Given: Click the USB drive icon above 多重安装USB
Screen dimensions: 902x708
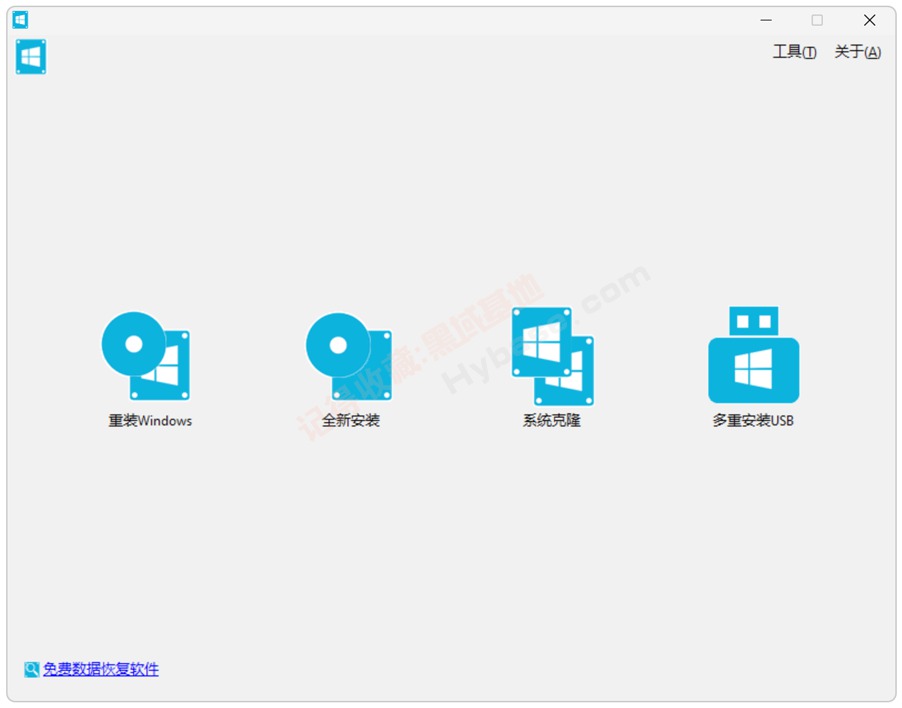Looking at the screenshot, I should [x=753, y=355].
